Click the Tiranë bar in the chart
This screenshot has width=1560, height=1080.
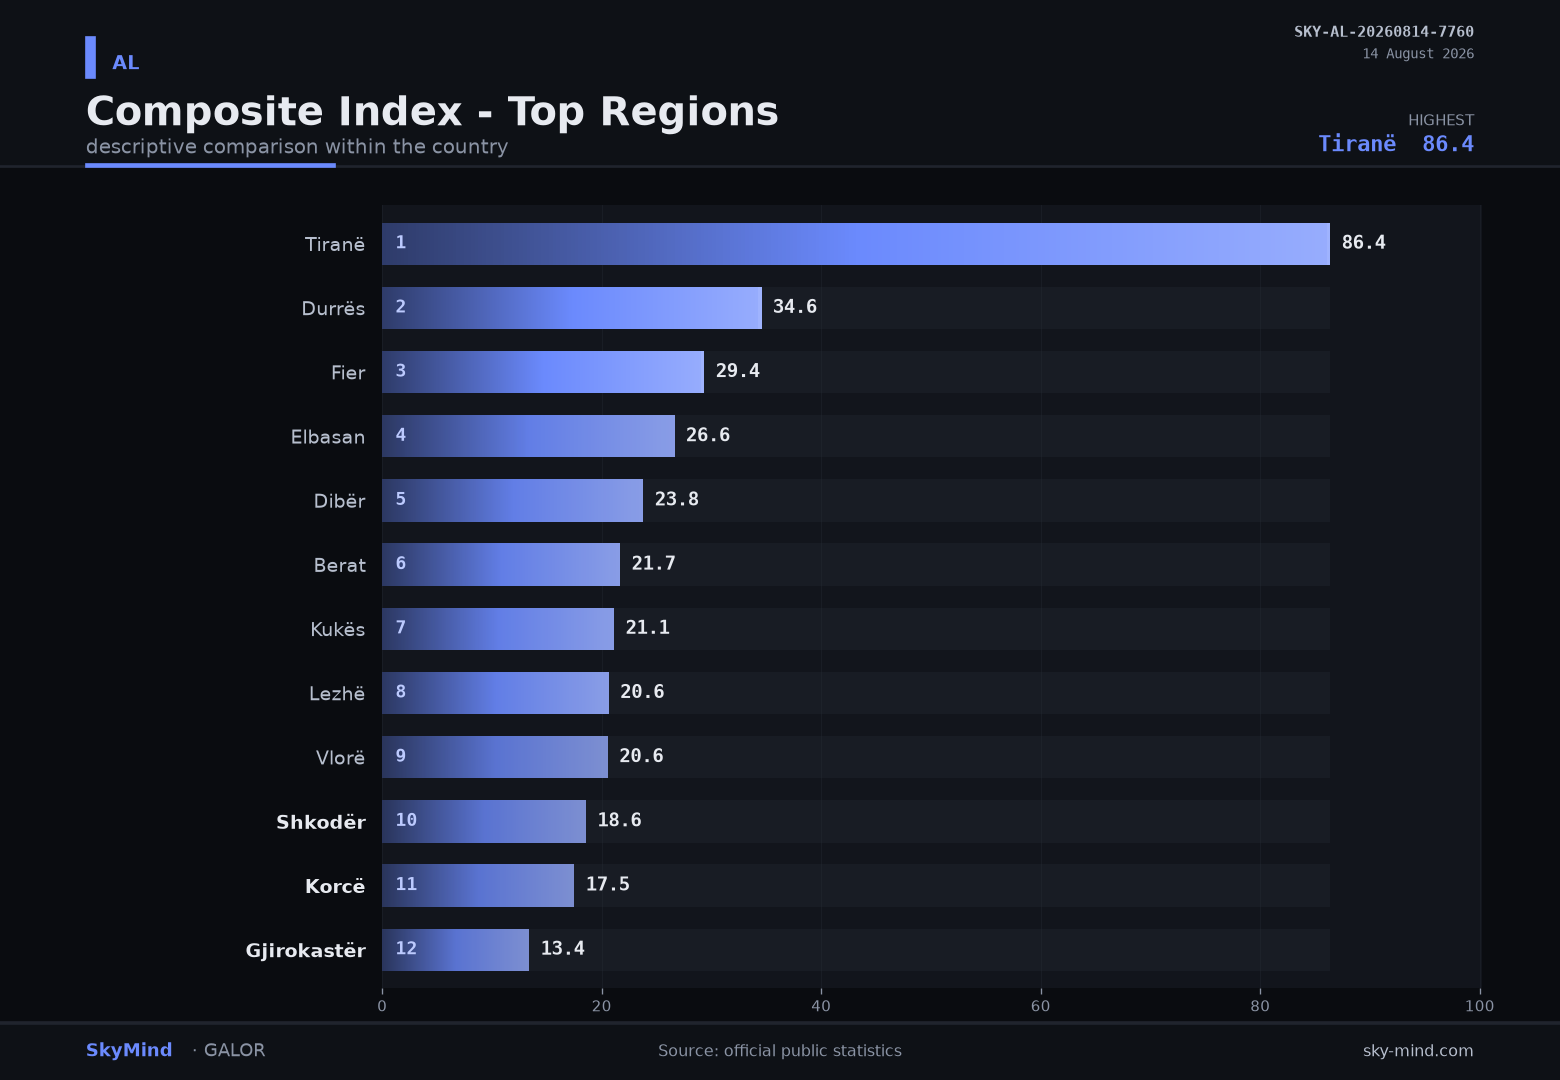856,244
